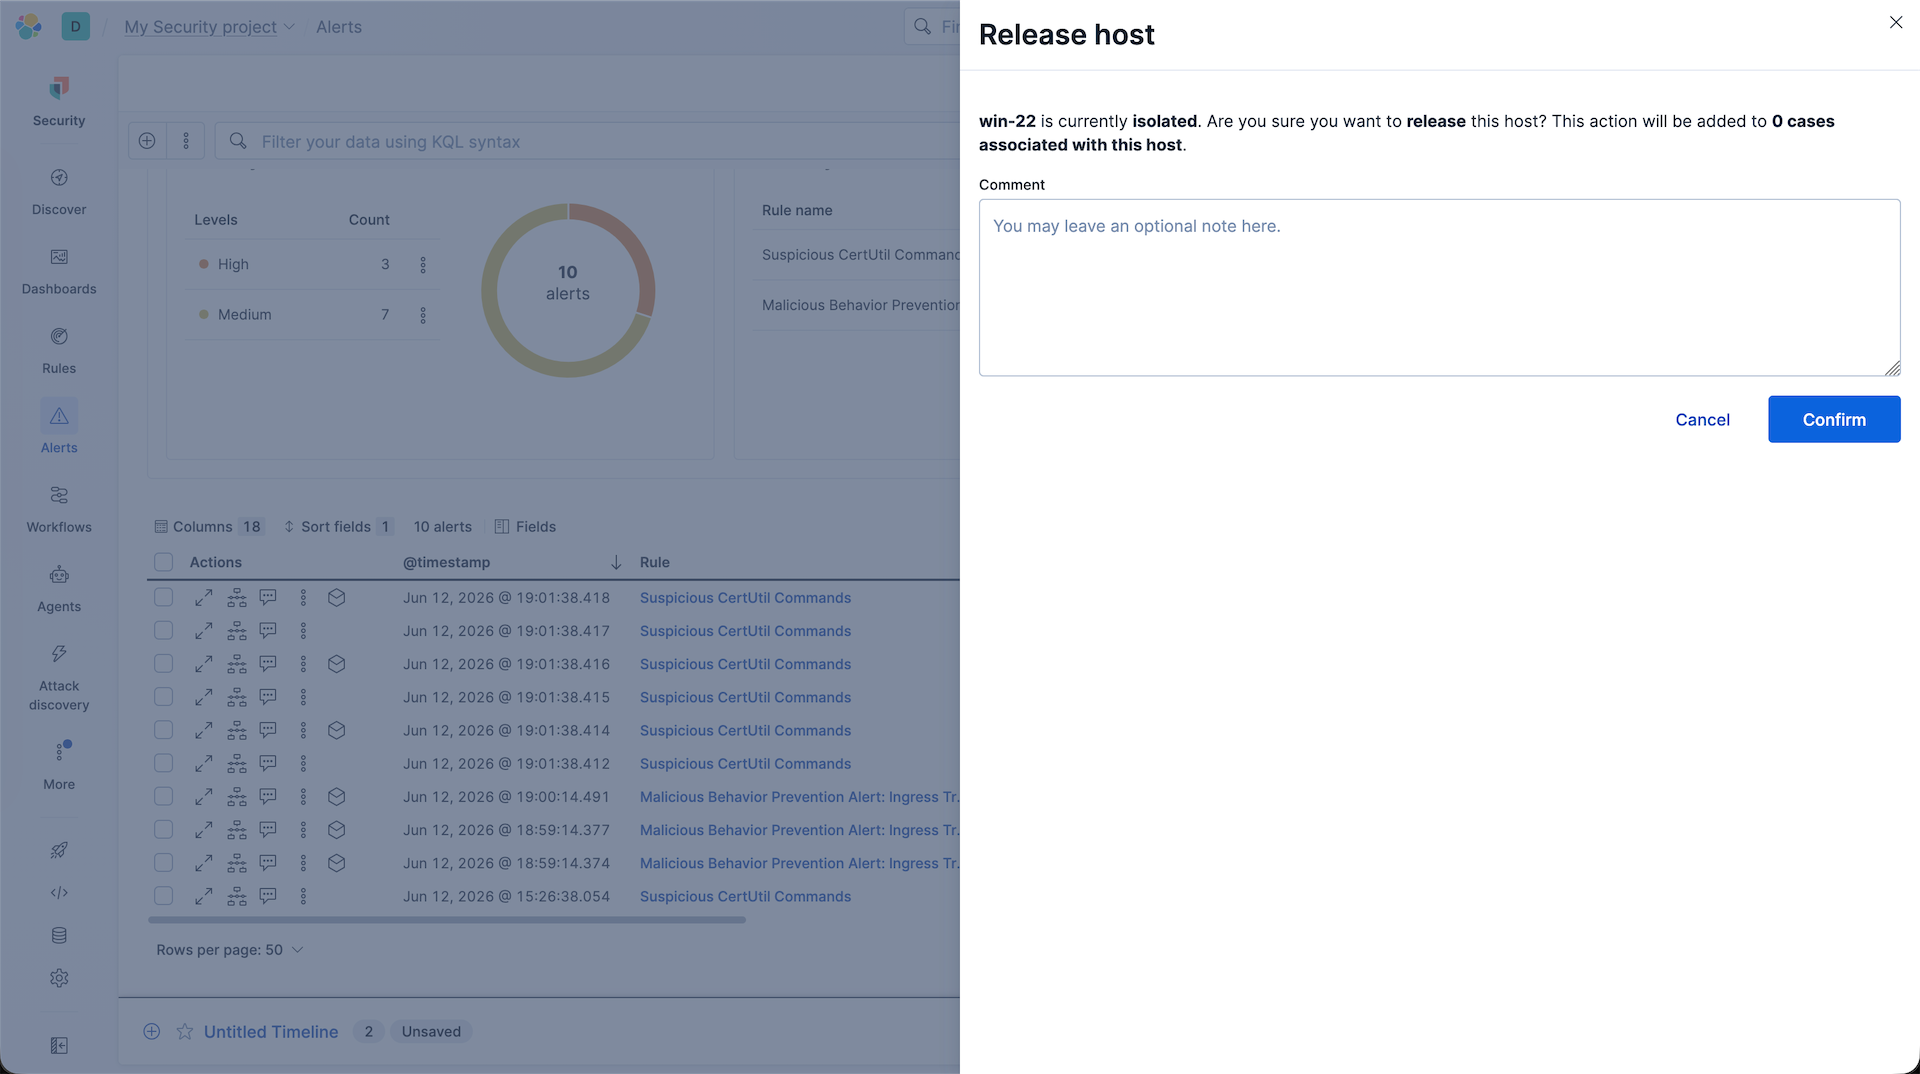Check the last alert row checkbox
Screen dimensions: 1920x1074
pyautogui.click(x=164, y=896)
